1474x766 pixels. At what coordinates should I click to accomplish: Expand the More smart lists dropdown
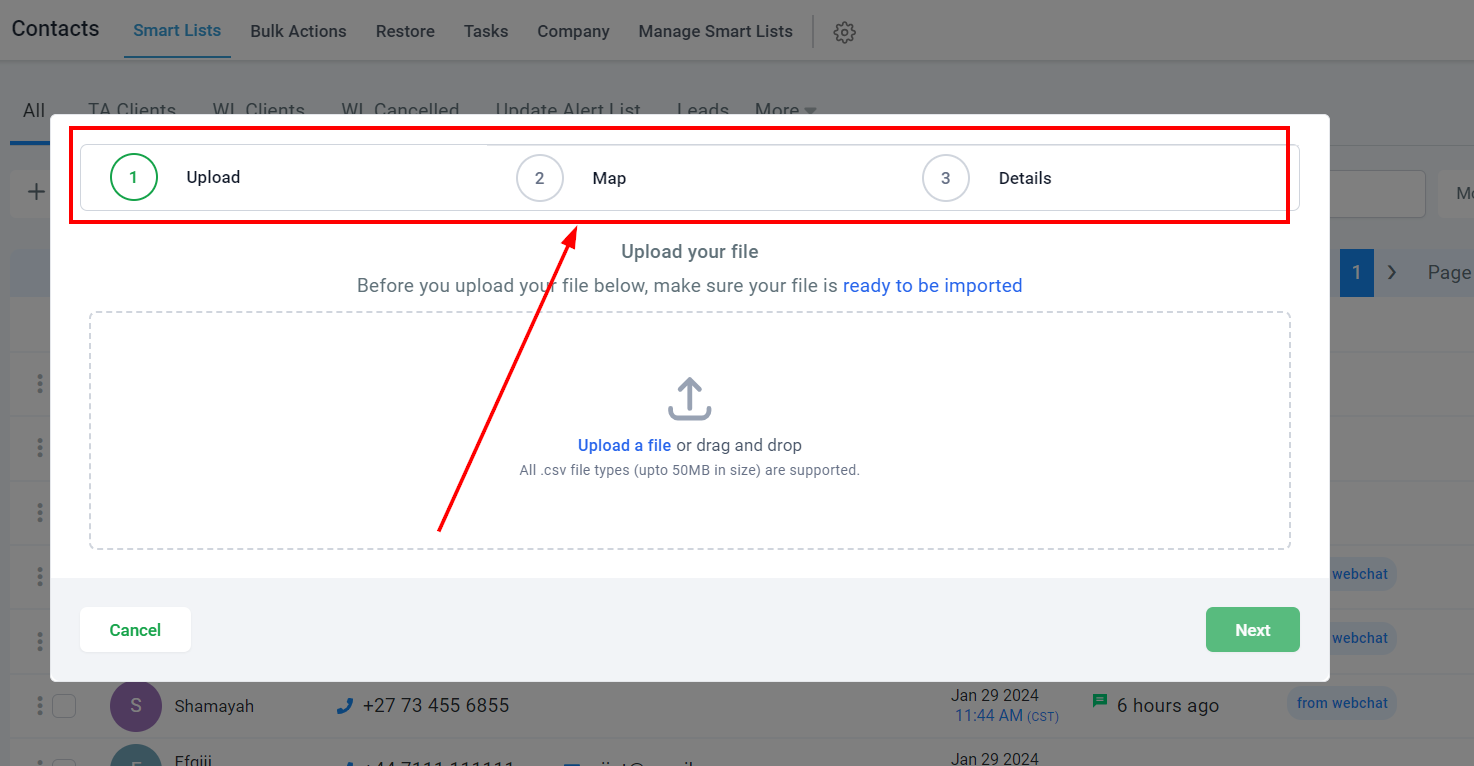[x=786, y=110]
